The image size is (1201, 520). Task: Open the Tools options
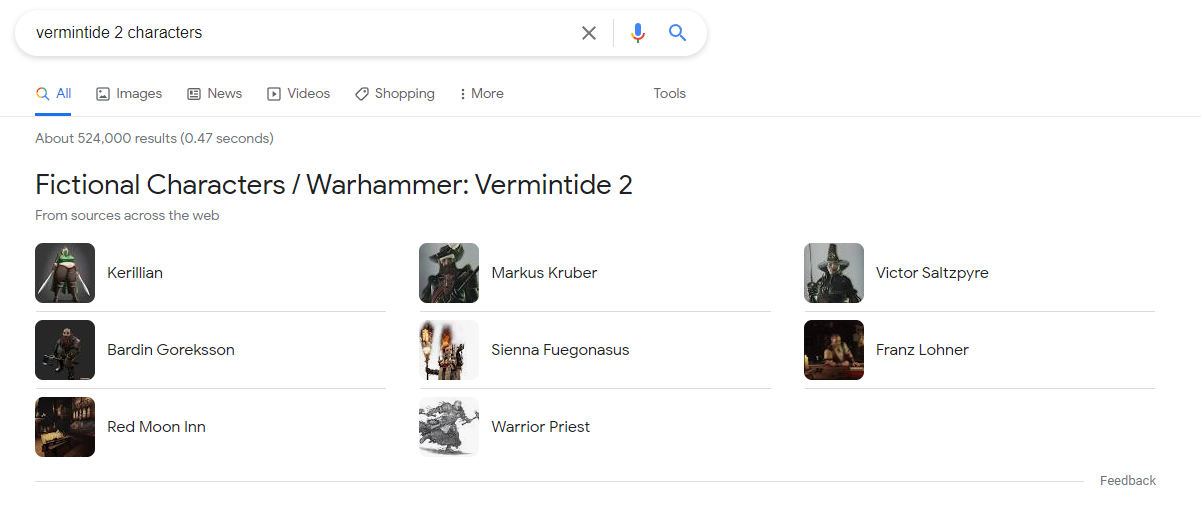669,94
